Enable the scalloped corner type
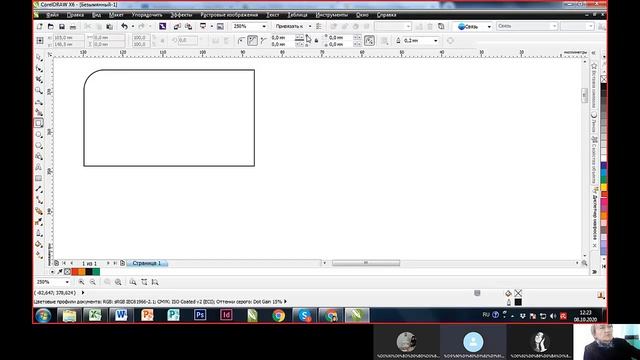 click(x=252, y=40)
